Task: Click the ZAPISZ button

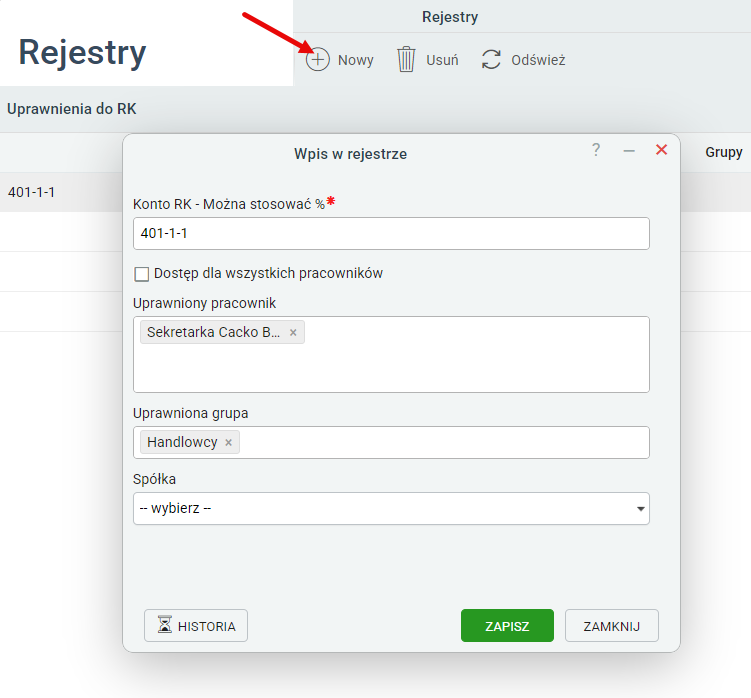Action: pos(507,626)
